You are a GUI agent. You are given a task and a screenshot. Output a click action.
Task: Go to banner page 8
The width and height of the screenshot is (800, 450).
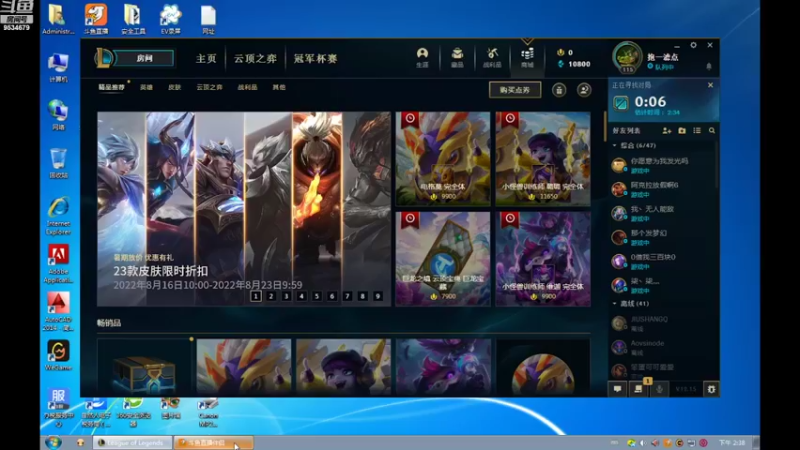click(363, 296)
